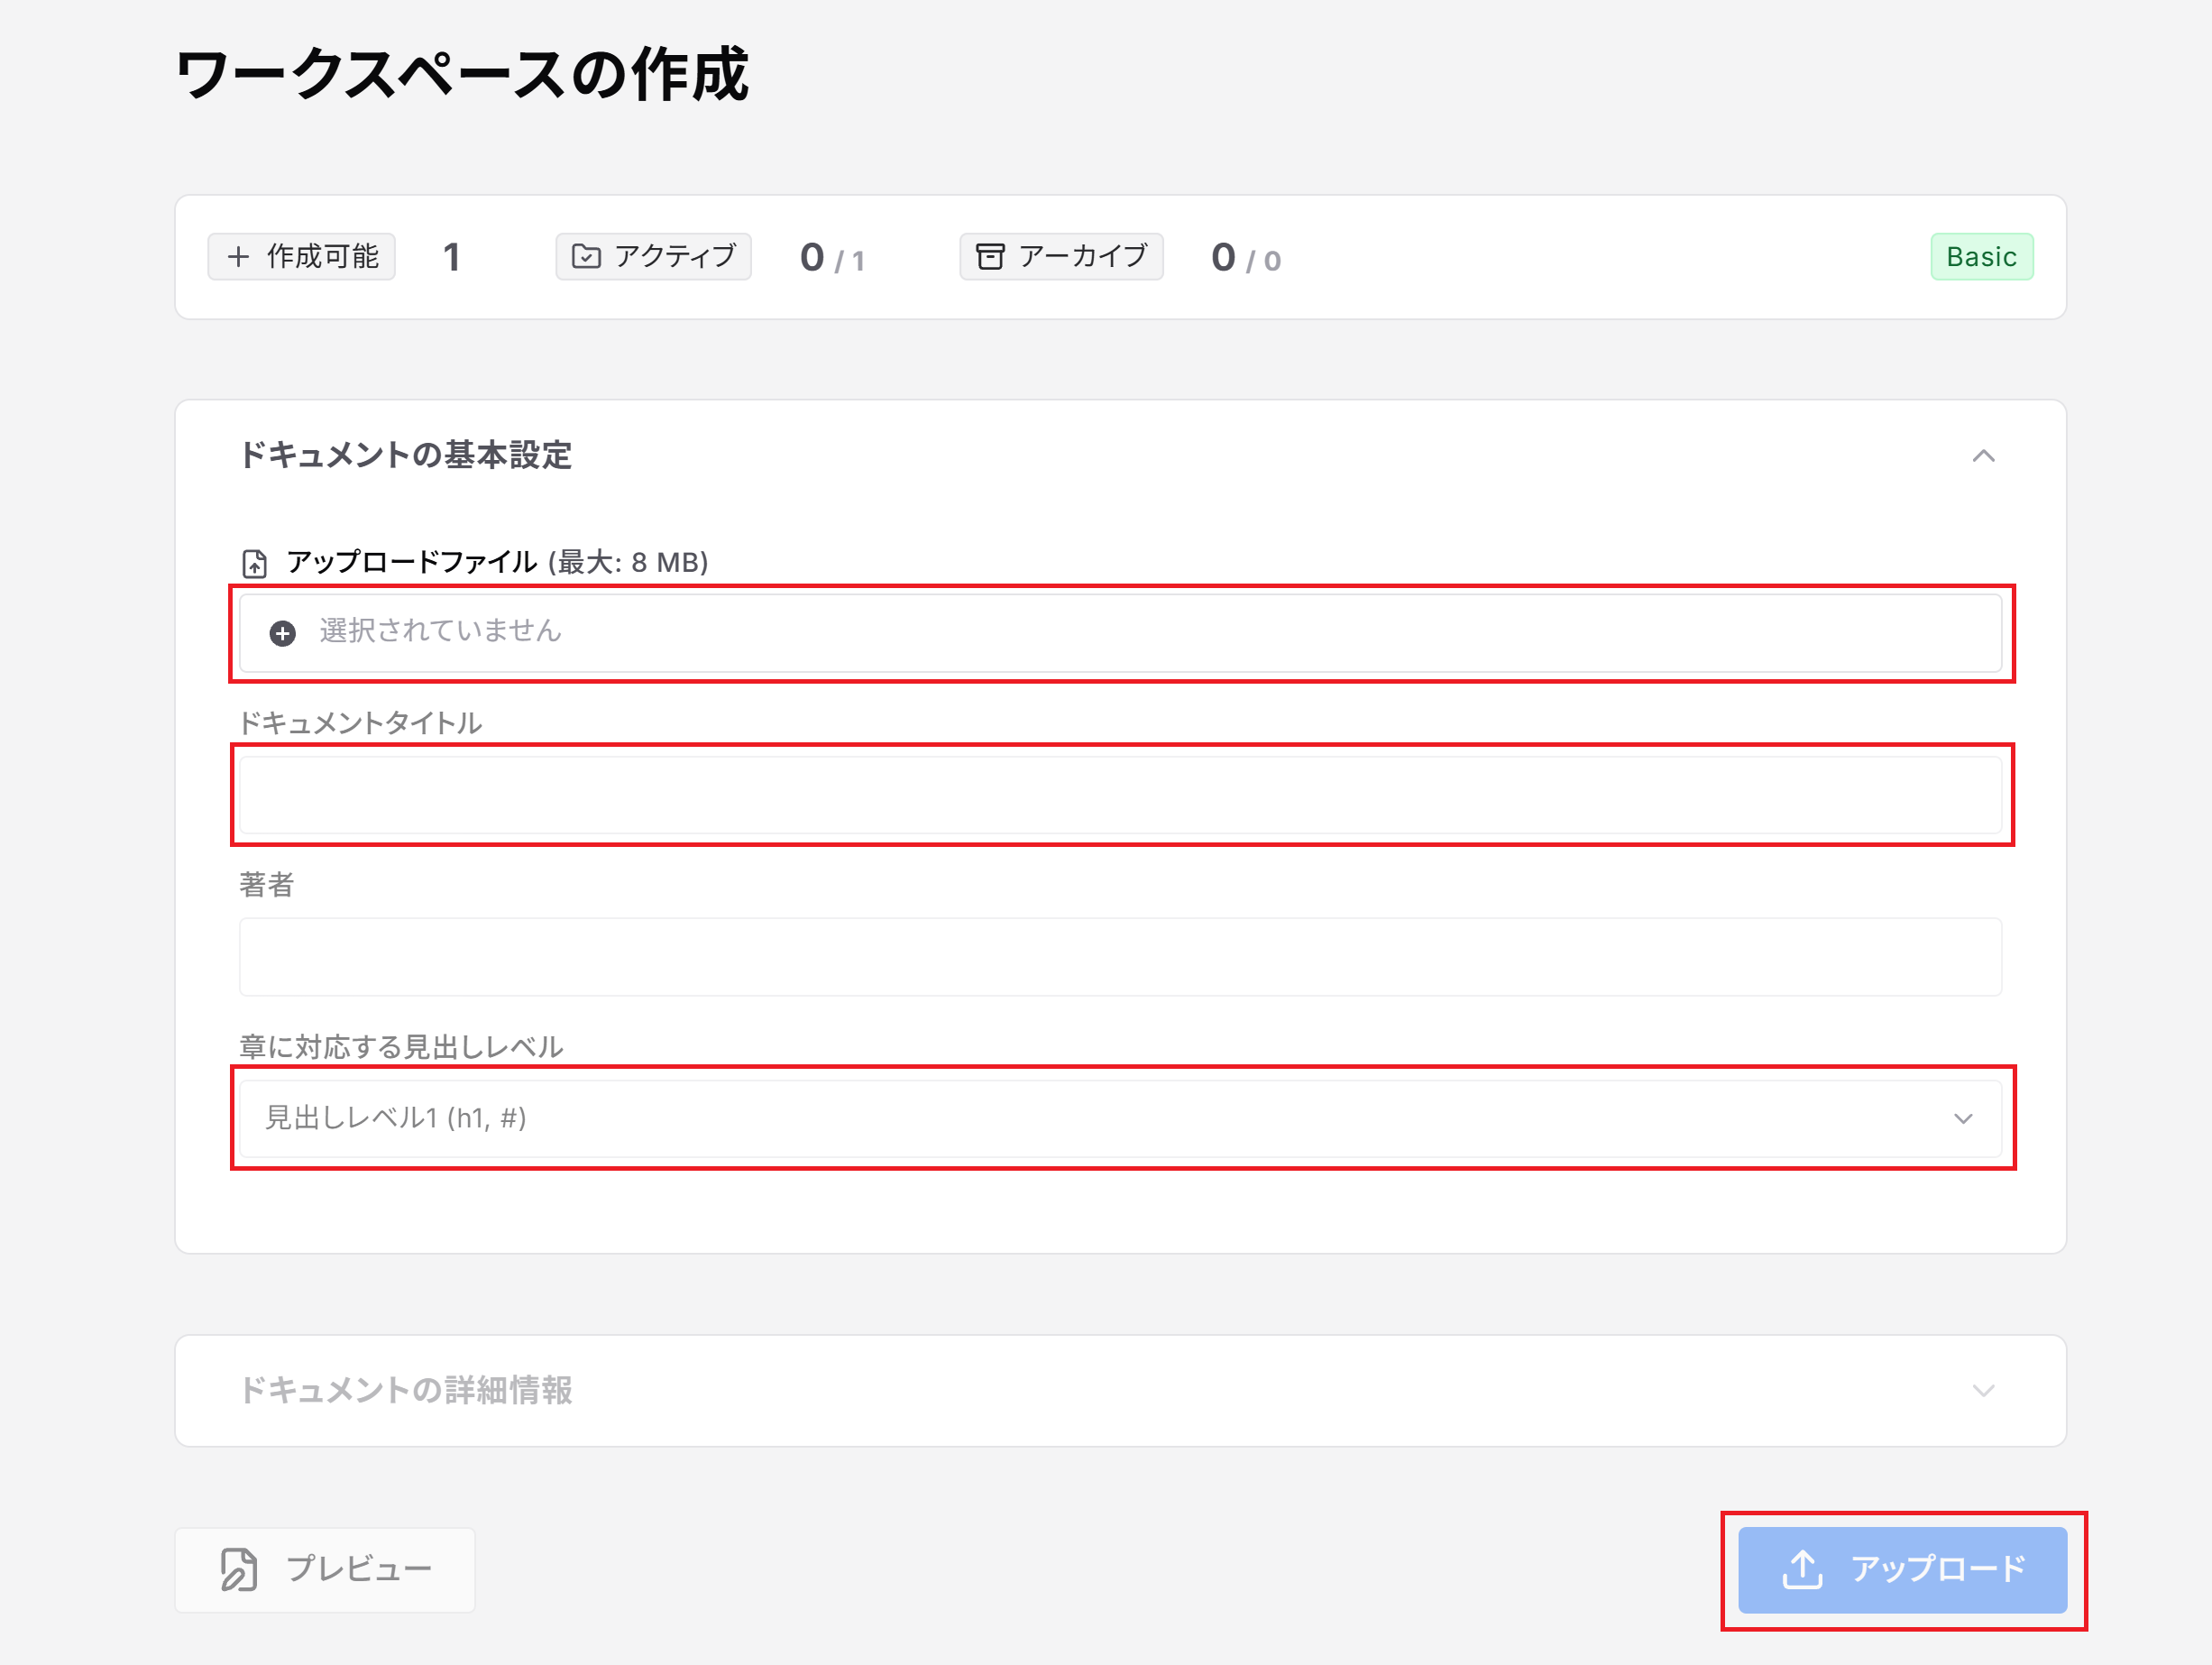This screenshot has height=1665, width=2212.
Task: Click the 著者 label
Action: [x=266, y=885]
